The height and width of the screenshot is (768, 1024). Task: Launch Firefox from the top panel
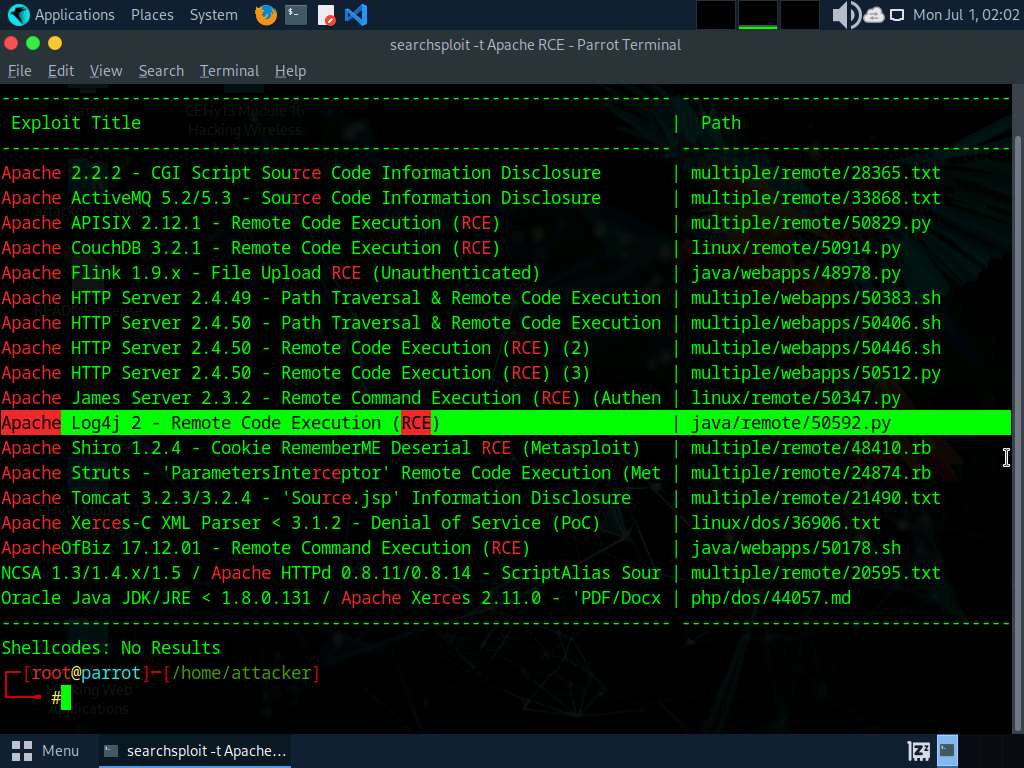(265, 15)
